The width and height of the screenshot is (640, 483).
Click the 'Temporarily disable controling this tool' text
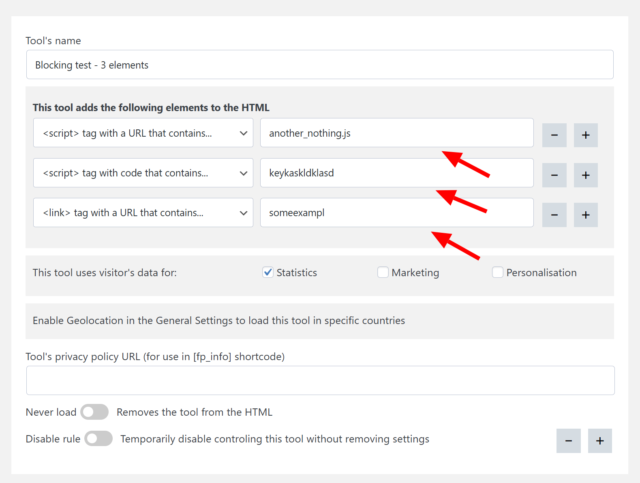(x=275, y=439)
